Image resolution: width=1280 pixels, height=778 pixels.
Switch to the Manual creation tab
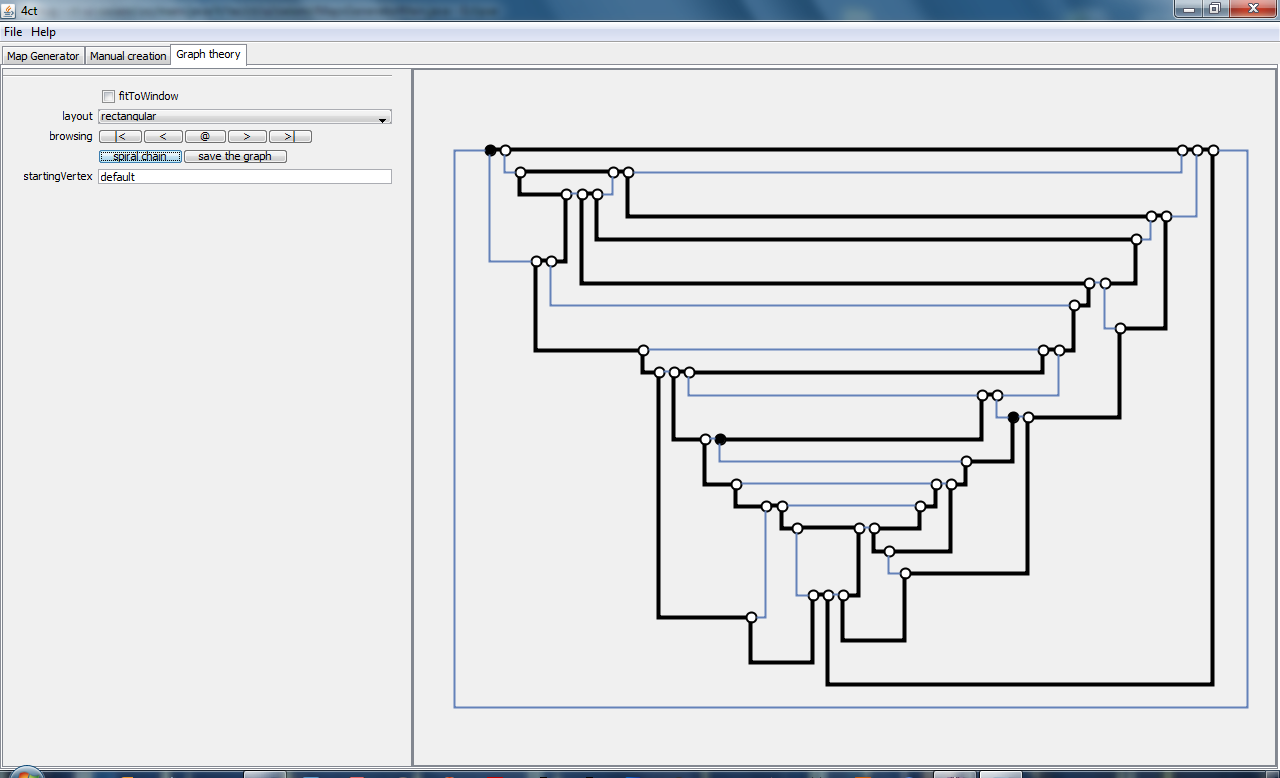[x=128, y=56]
